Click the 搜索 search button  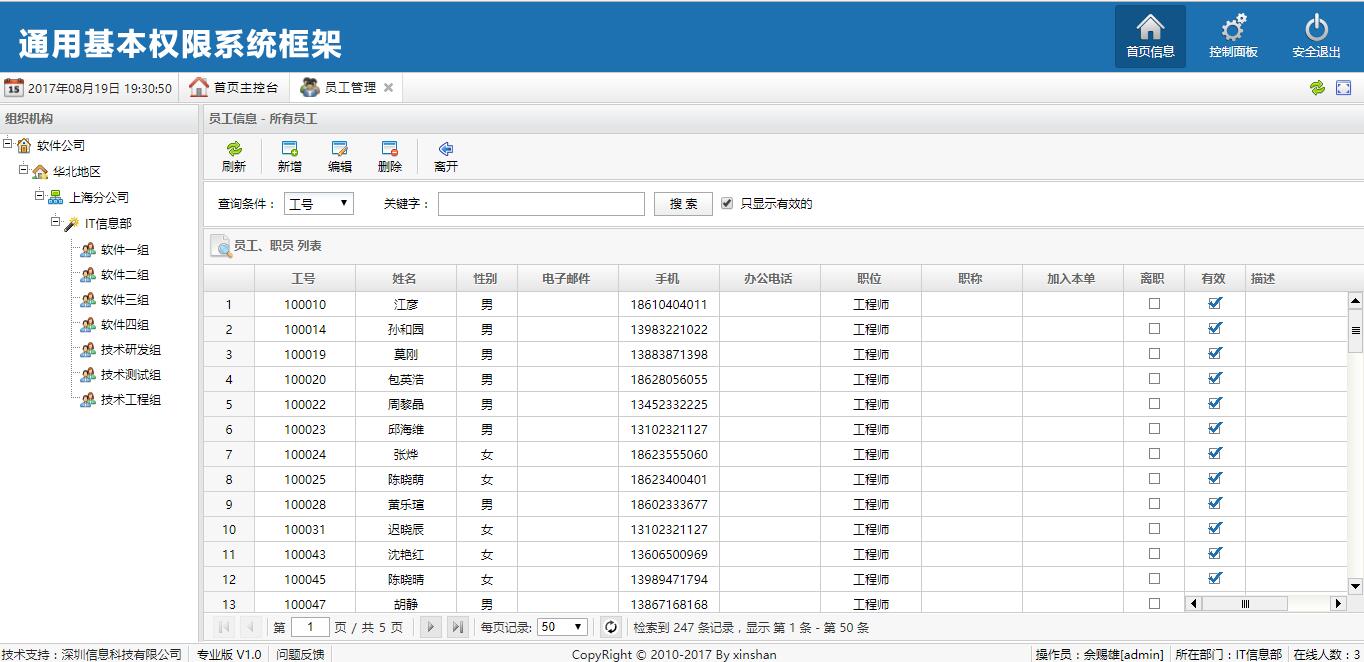(x=683, y=204)
